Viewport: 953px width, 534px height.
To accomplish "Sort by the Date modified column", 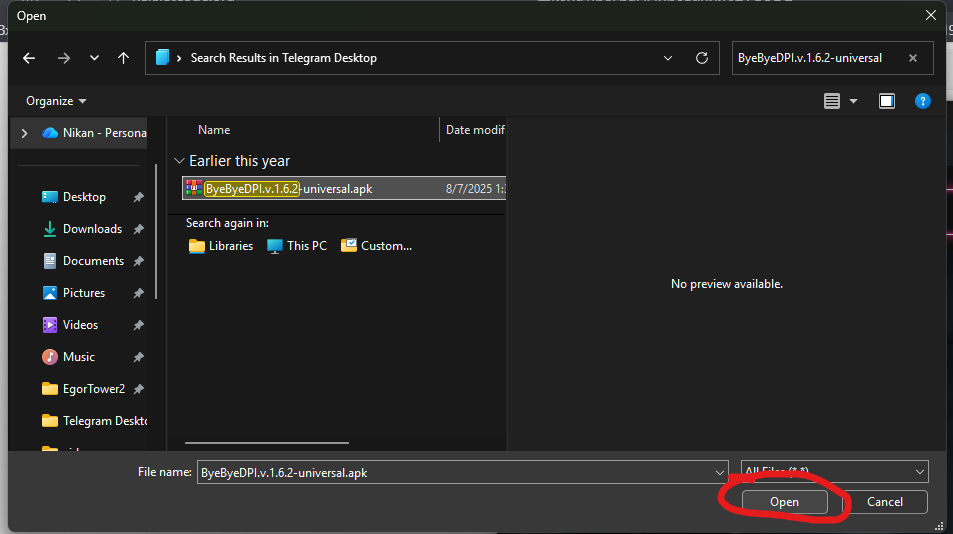I will (x=475, y=130).
